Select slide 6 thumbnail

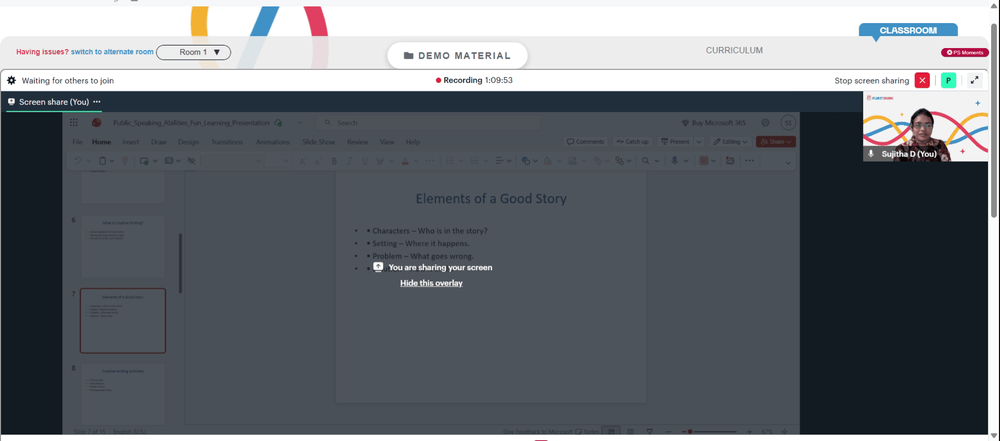point(122,246)
